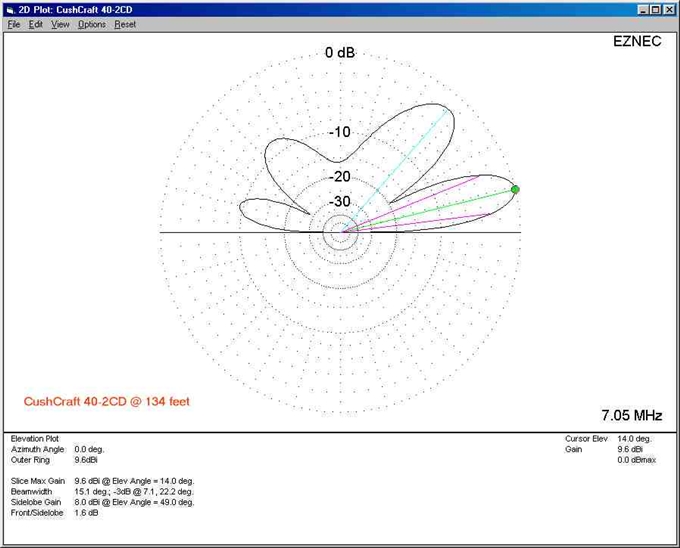Click the 2D Plot window title icon
The image size is (680, 548).
click(10, 10)
